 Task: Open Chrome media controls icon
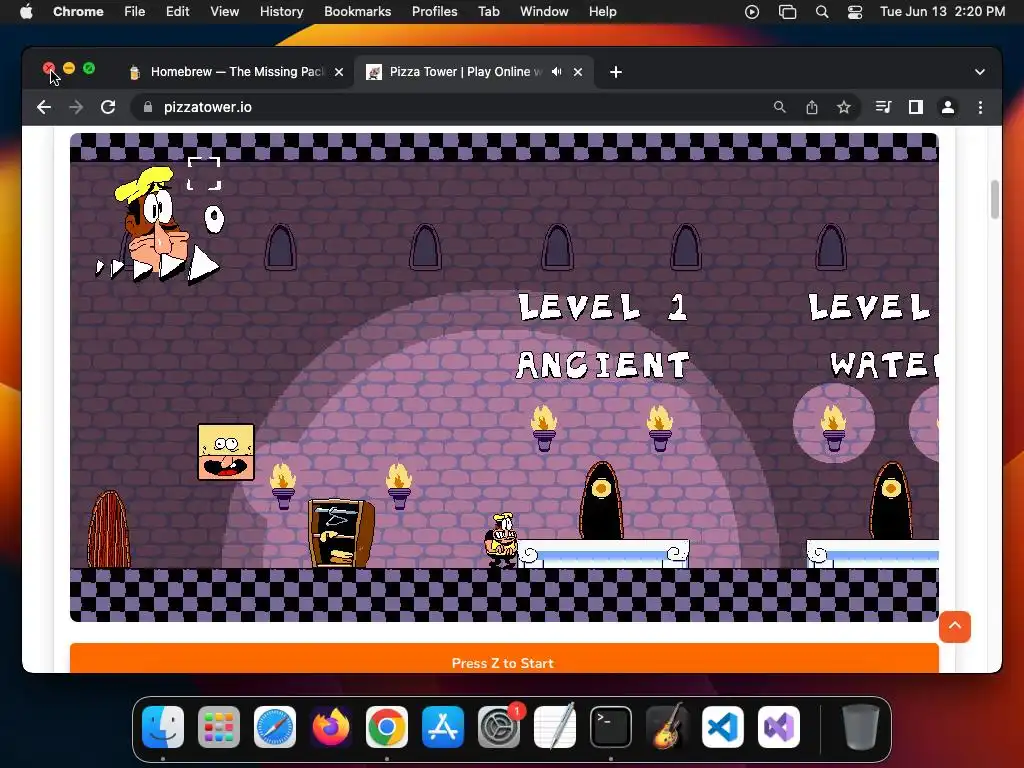(883, 107)
